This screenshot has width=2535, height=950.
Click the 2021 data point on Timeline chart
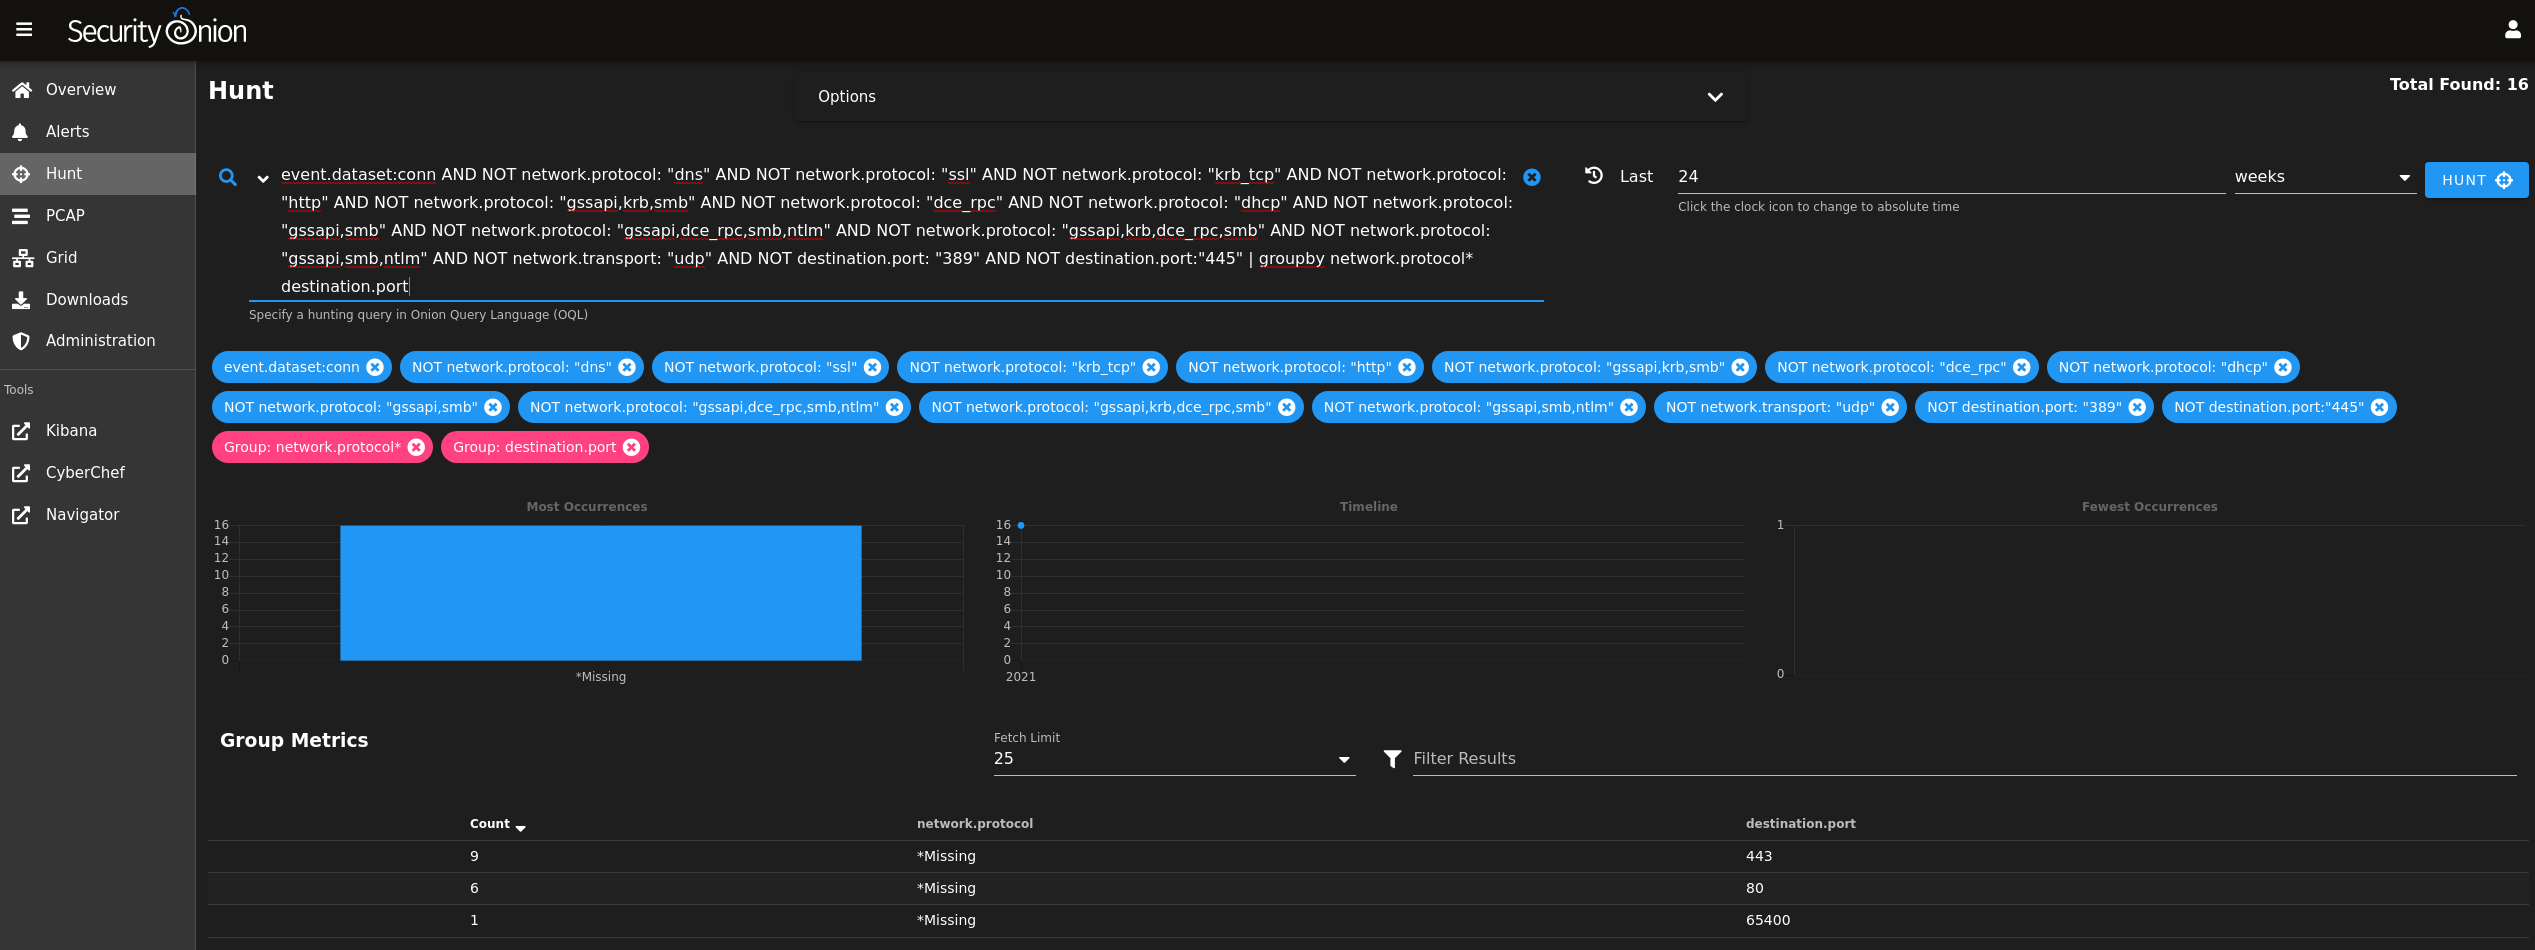tap(1020, 525)
